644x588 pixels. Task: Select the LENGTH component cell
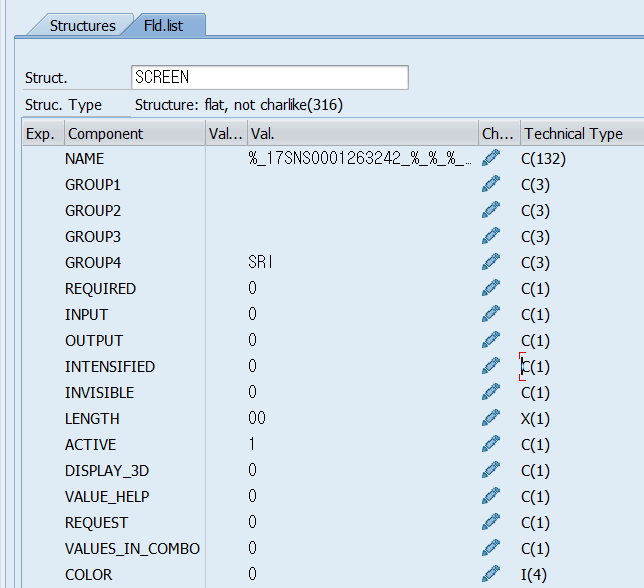[x=135, y=419]
